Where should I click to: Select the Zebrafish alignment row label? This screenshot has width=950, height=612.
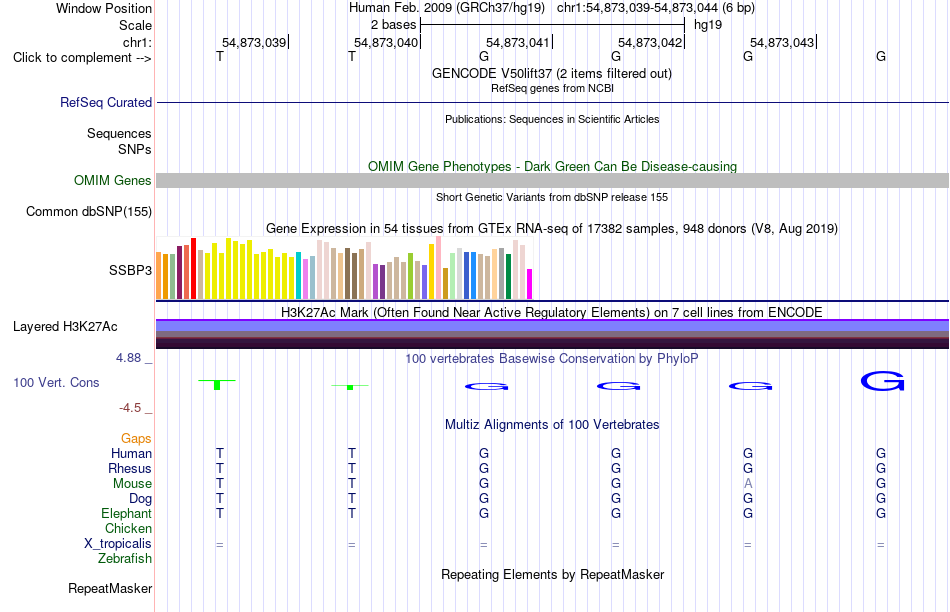(125, 559)
